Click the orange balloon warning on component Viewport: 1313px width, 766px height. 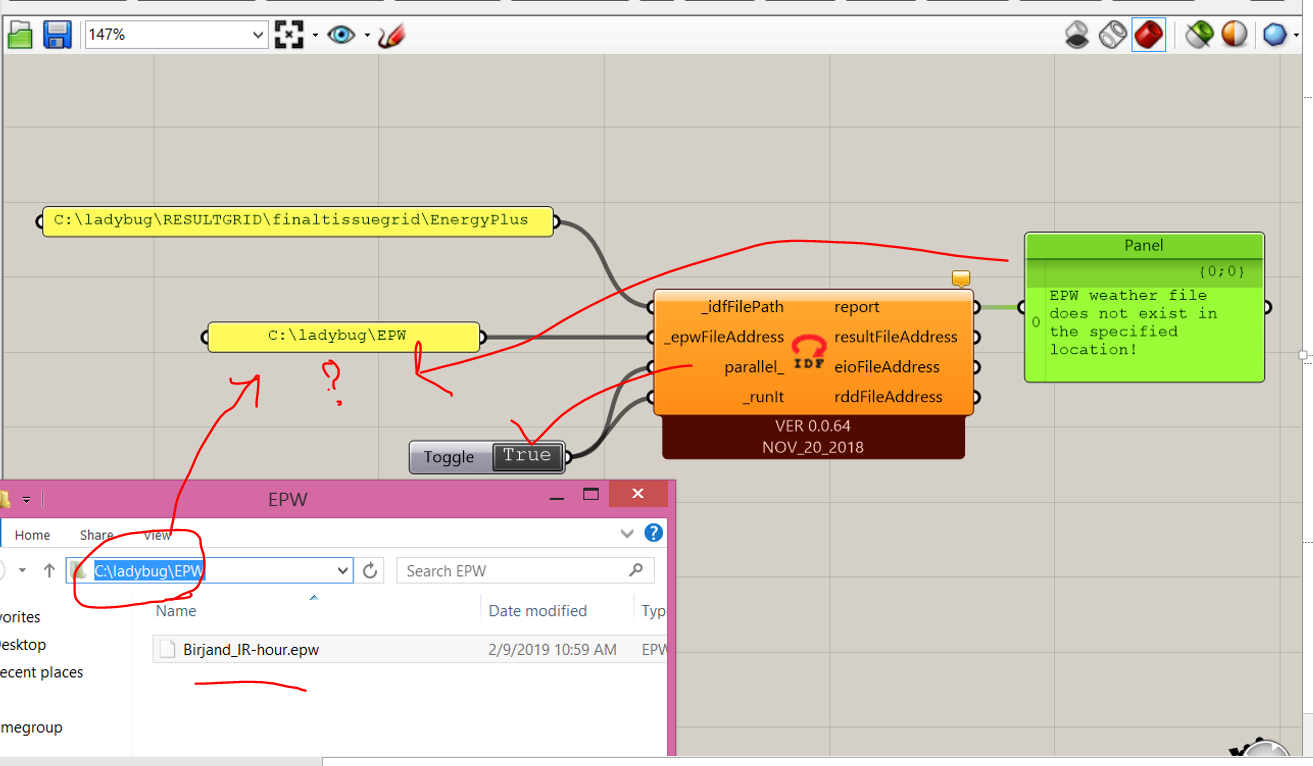pyautogui.click(x=961, y=279)
